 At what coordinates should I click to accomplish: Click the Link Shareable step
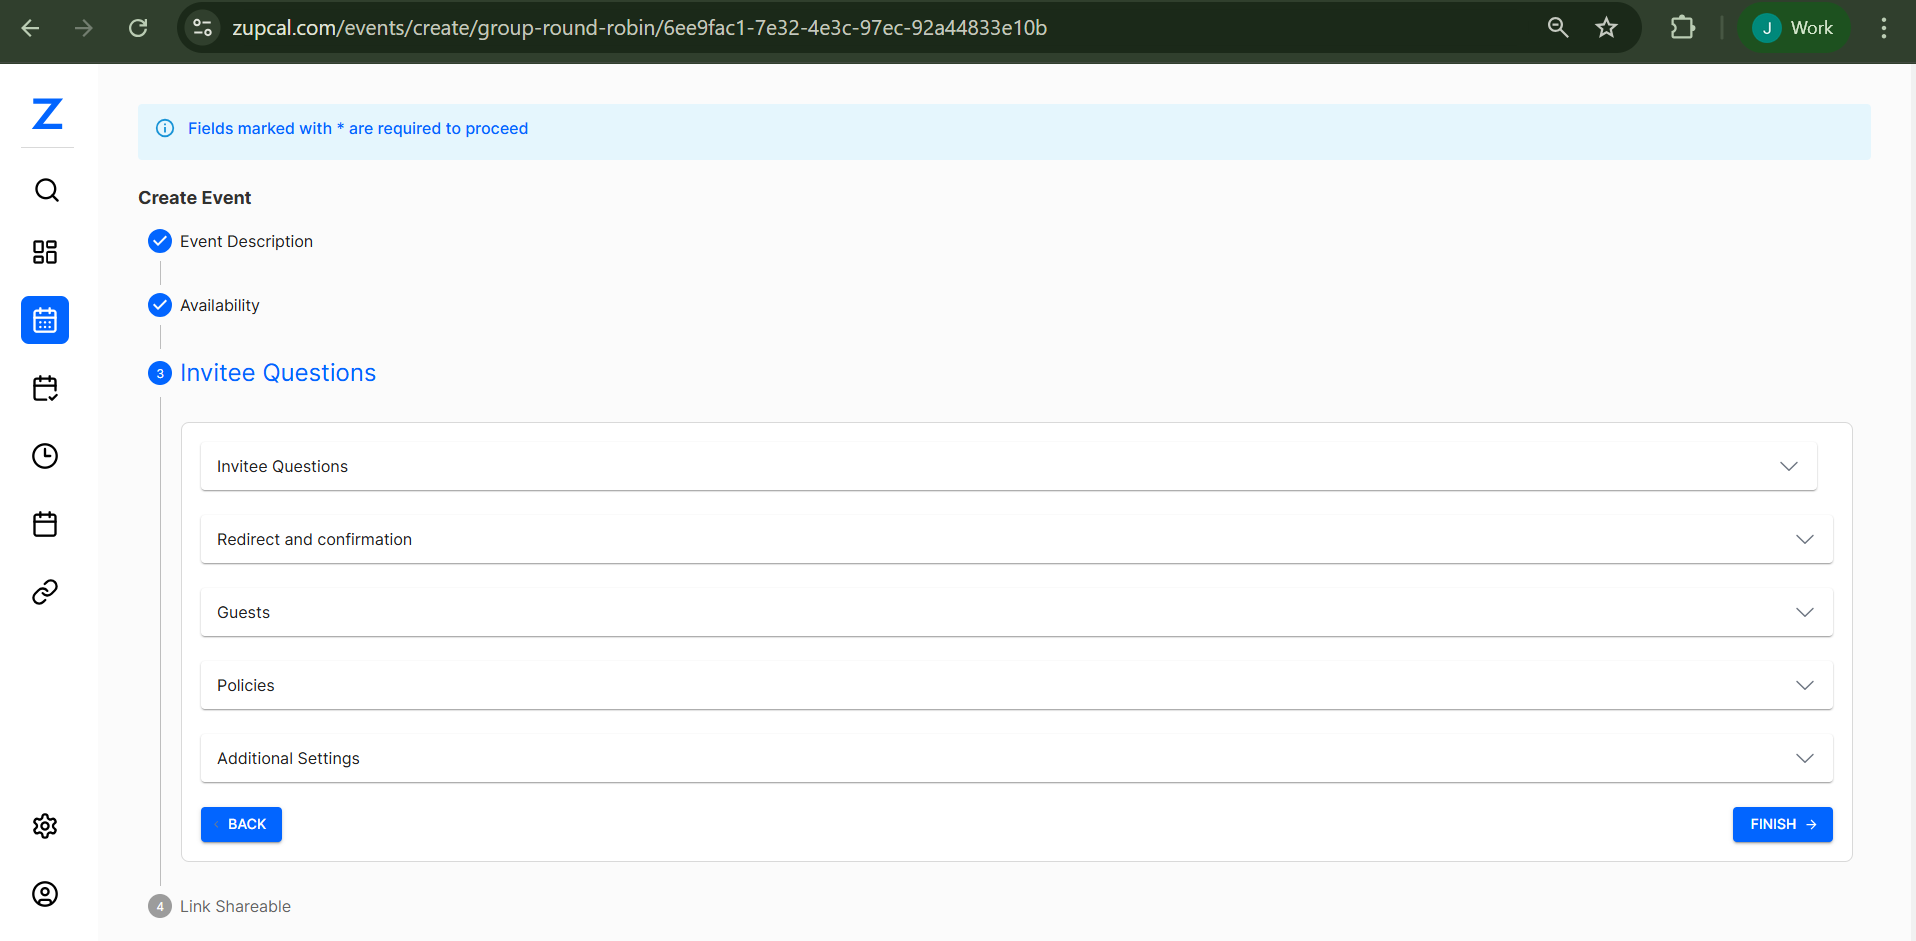[x=235, y=907]
